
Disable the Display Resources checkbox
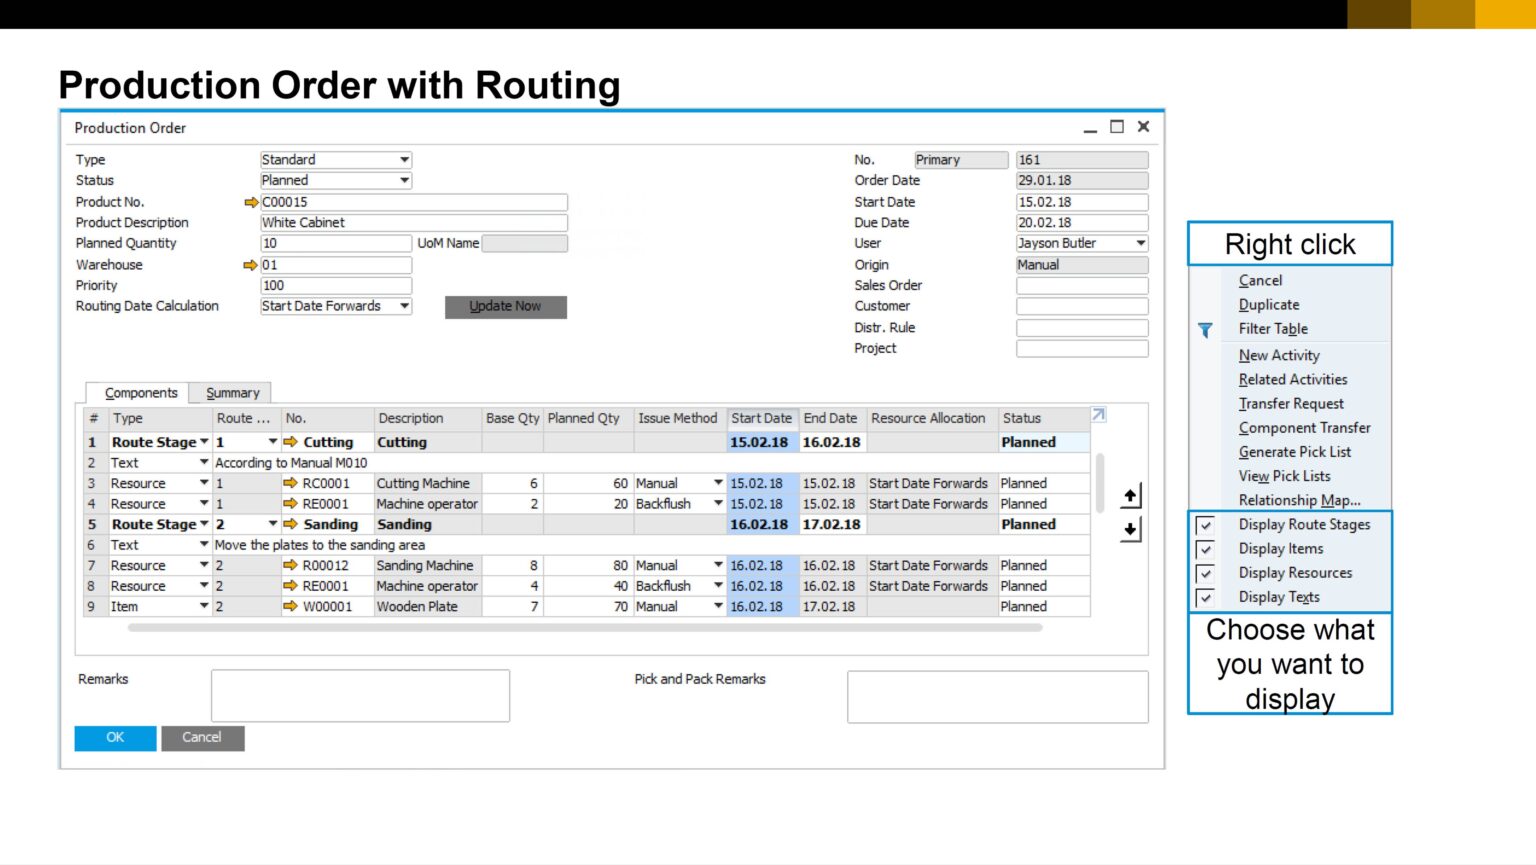point(1206,573)
